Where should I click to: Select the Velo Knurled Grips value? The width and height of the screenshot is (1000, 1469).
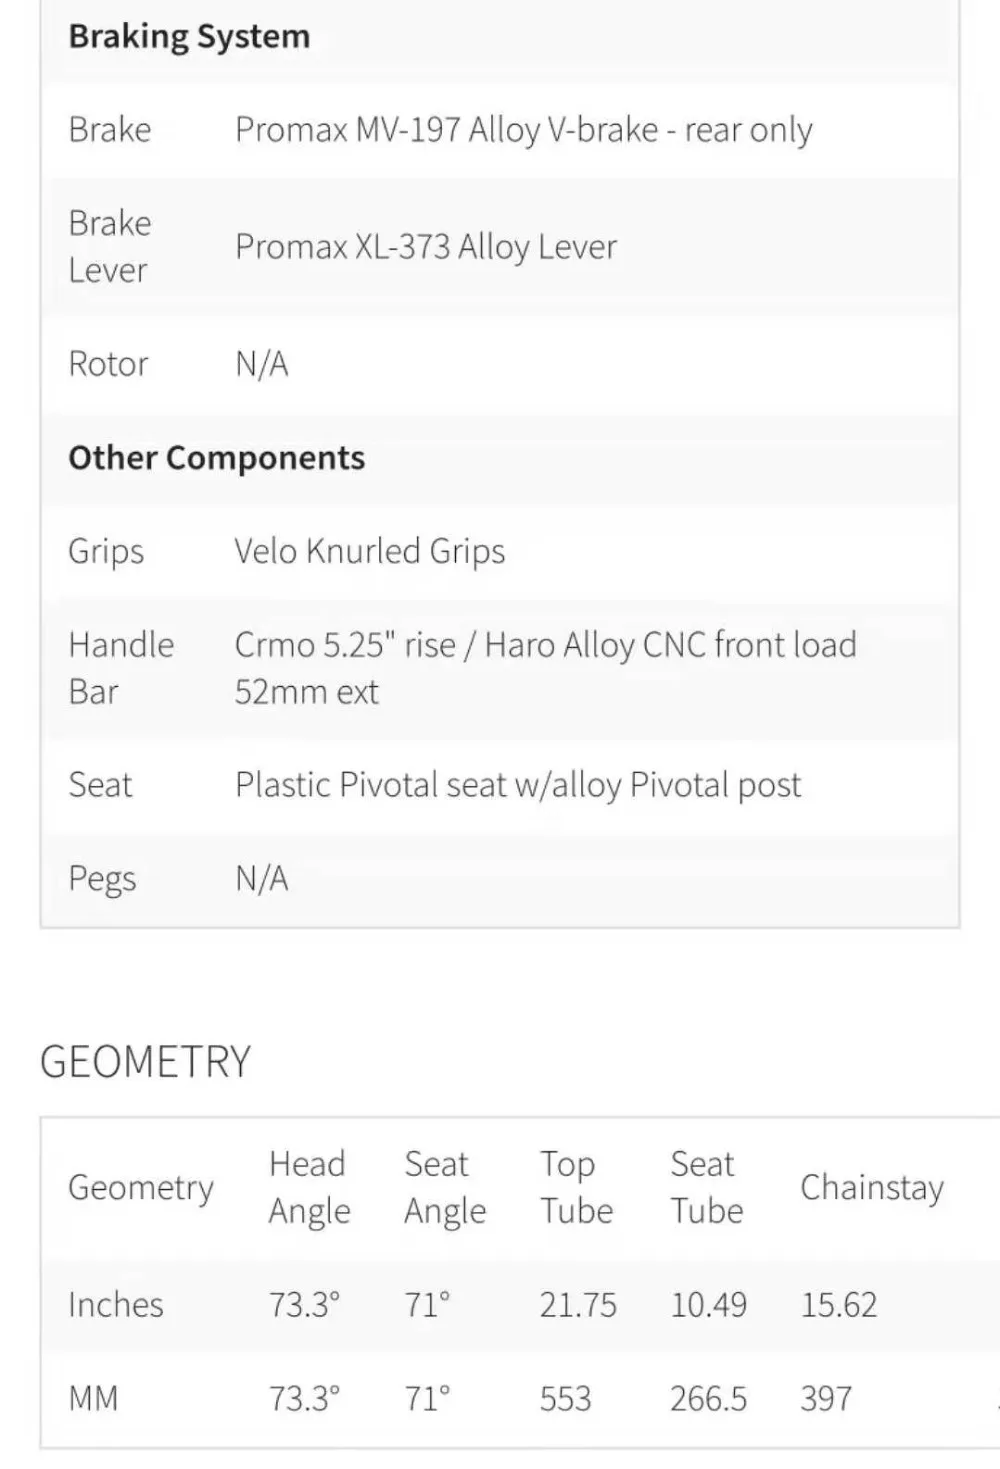(x=370, y=551)
